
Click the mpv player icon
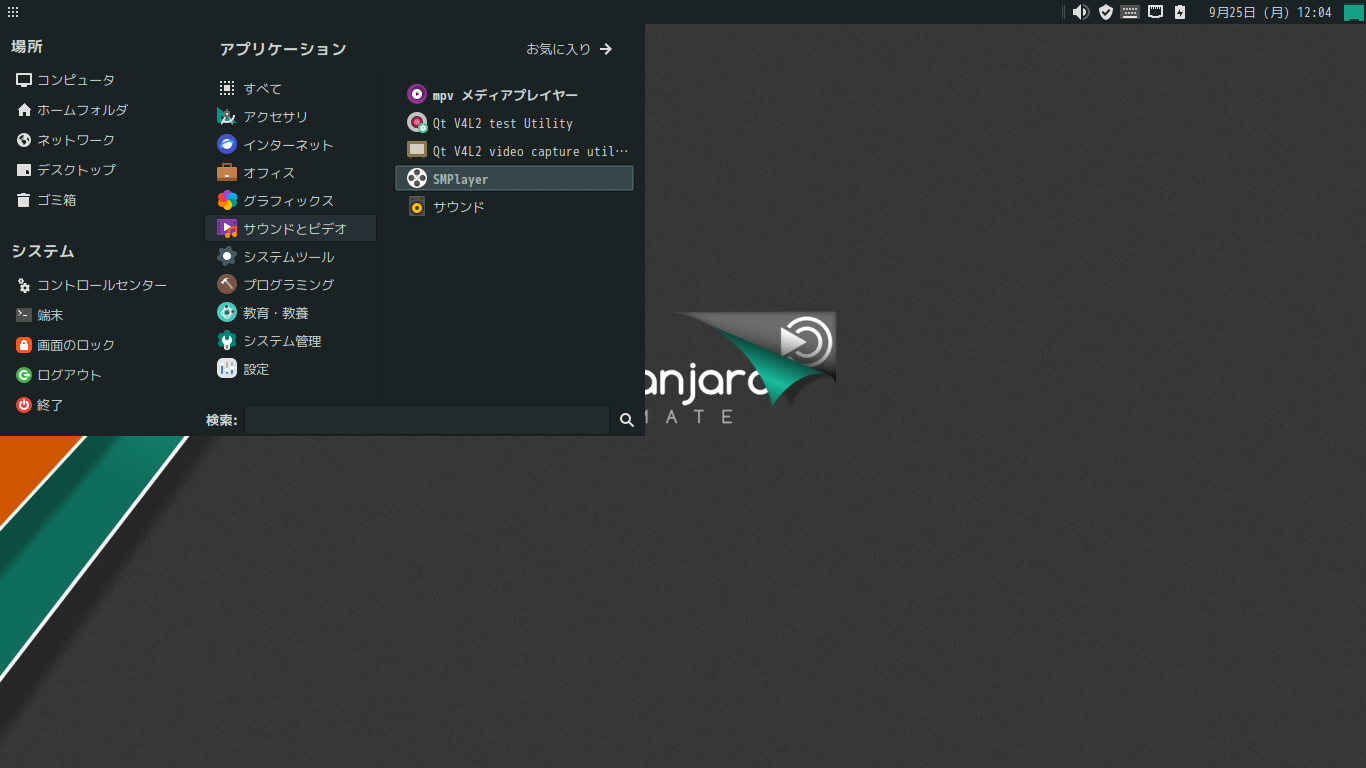tap(417, 94)
